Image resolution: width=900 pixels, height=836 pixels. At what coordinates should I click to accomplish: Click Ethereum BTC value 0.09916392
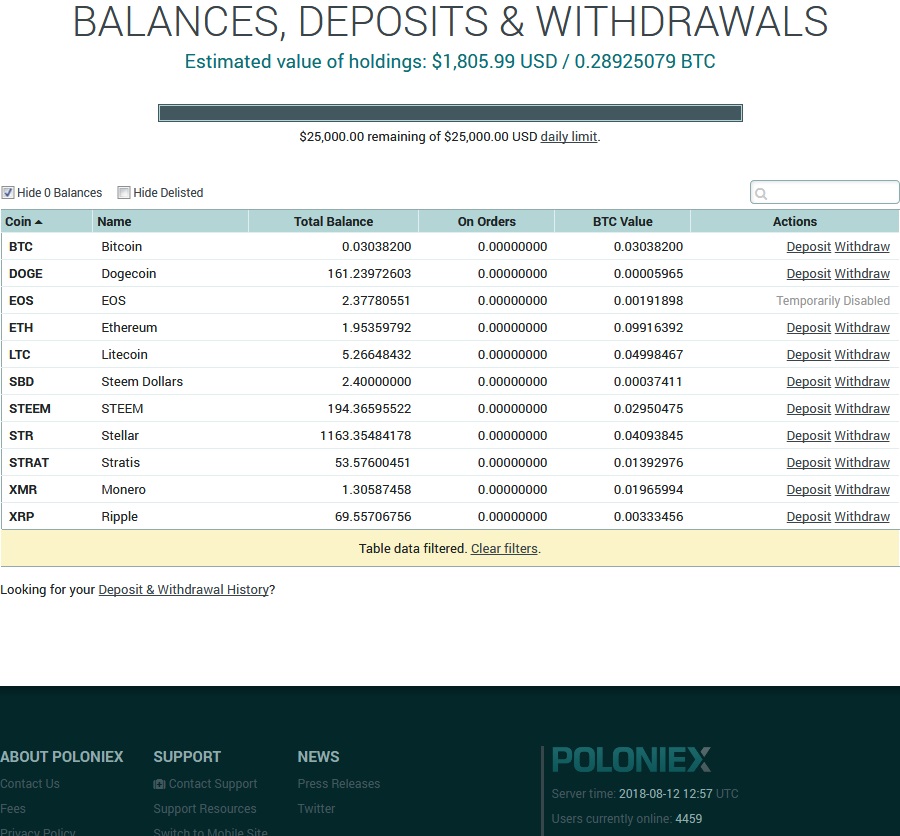point(649,328)
